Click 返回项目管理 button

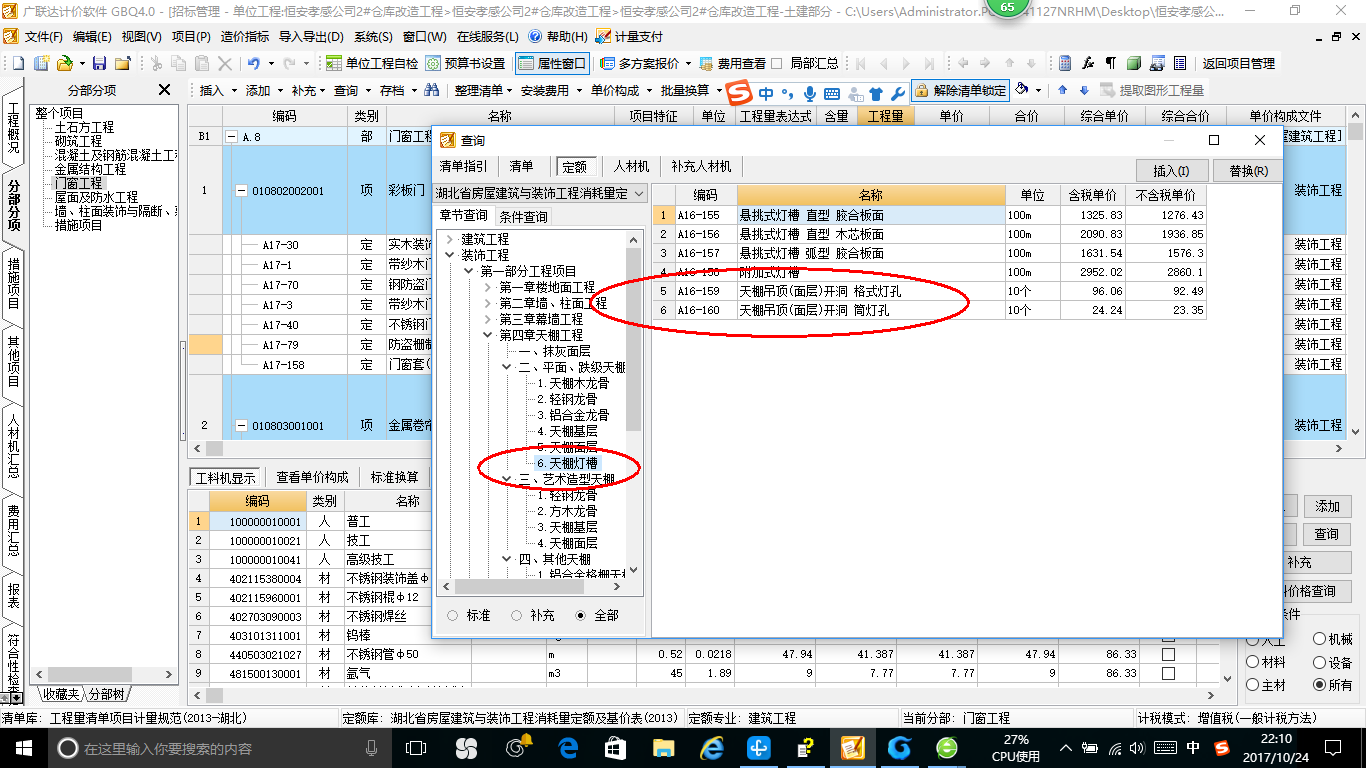click(x=1239, y=63)
